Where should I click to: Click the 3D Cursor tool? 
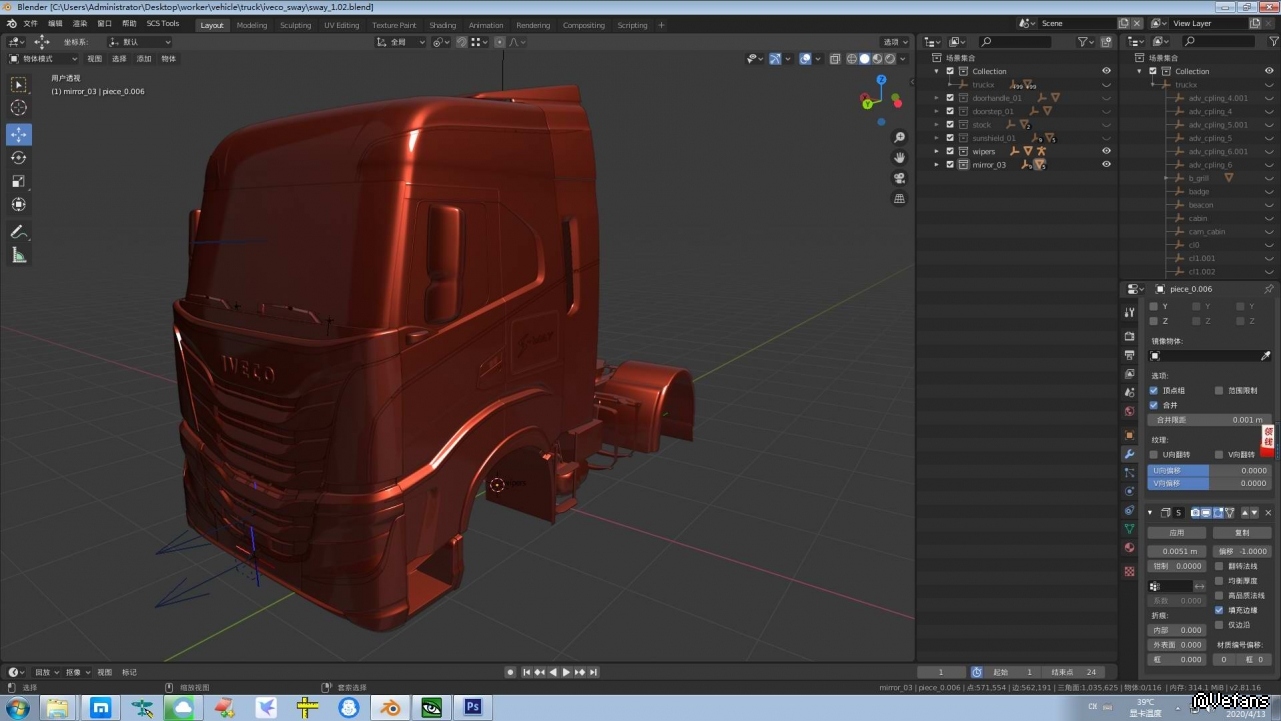pyautogui.click(x=19, y=108)
